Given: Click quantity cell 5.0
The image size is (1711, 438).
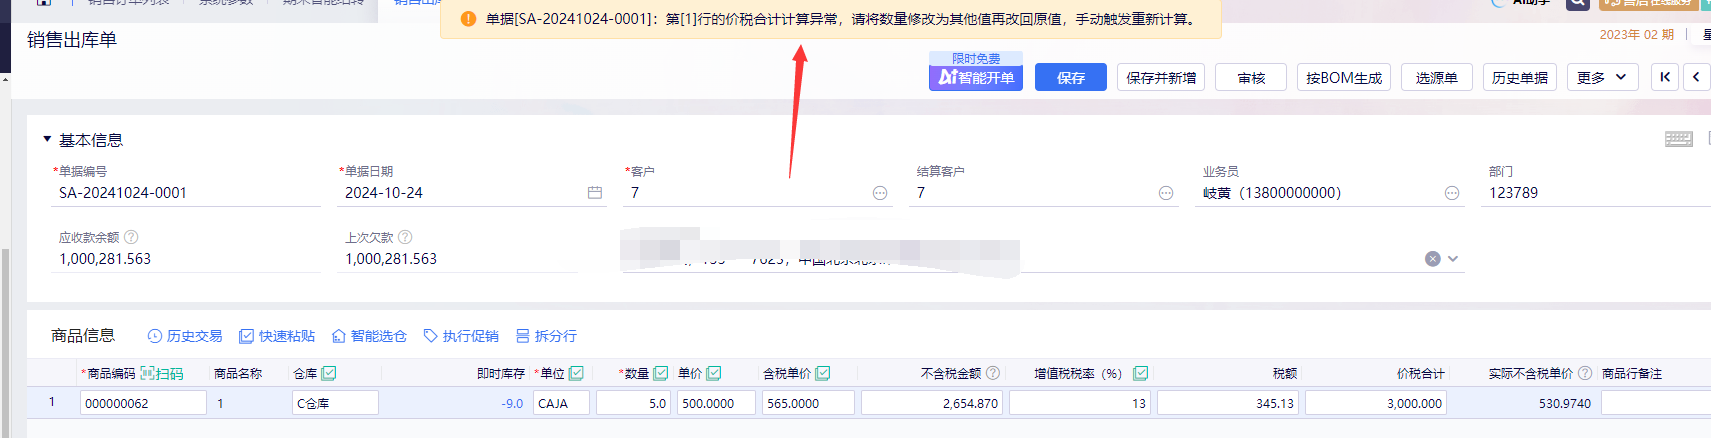Looking at the screenshot, I should coord(633,403).
